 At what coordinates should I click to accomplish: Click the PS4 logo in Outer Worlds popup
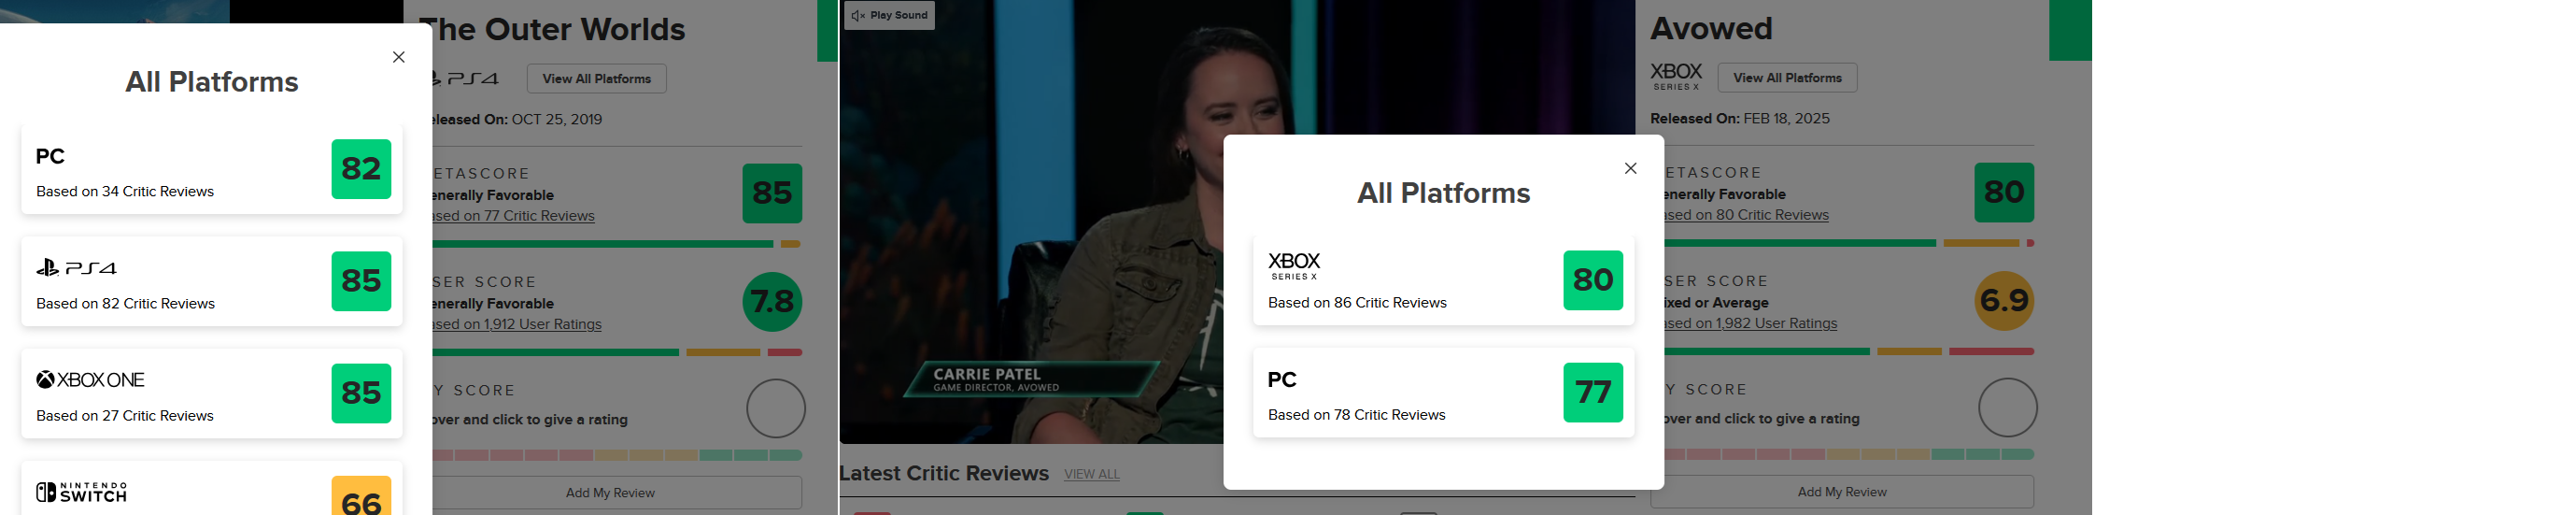[76, 268]
